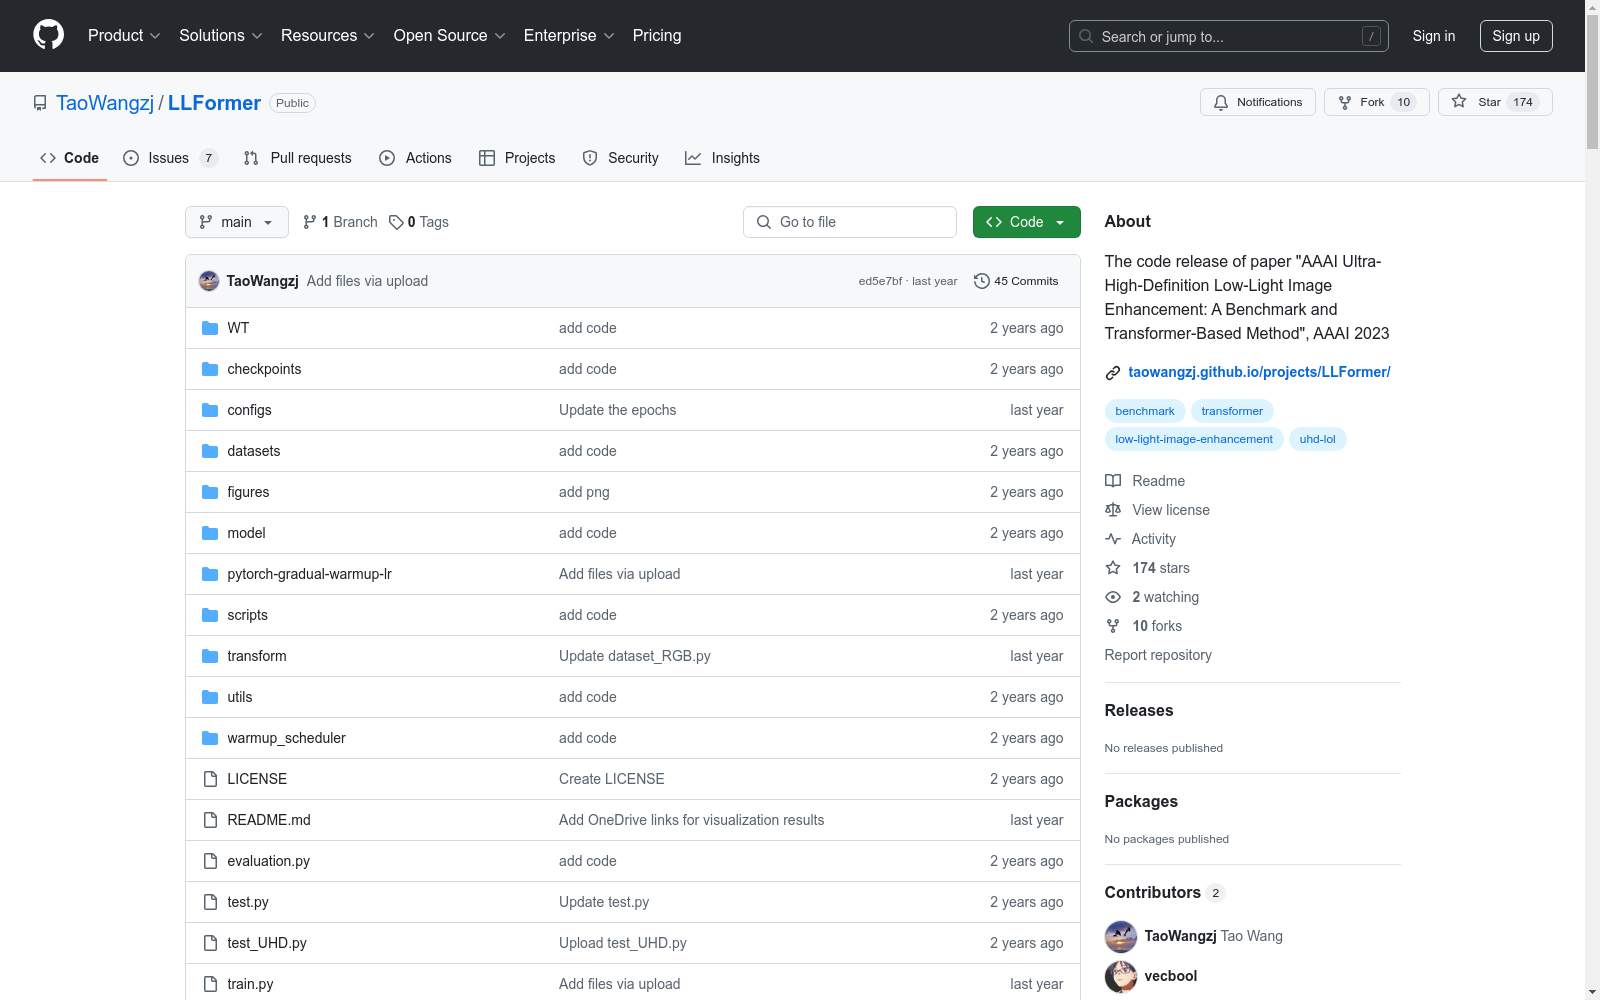1600x1000 pixels.
Task: Switch to the Issues tab
Action: point(170,158)
